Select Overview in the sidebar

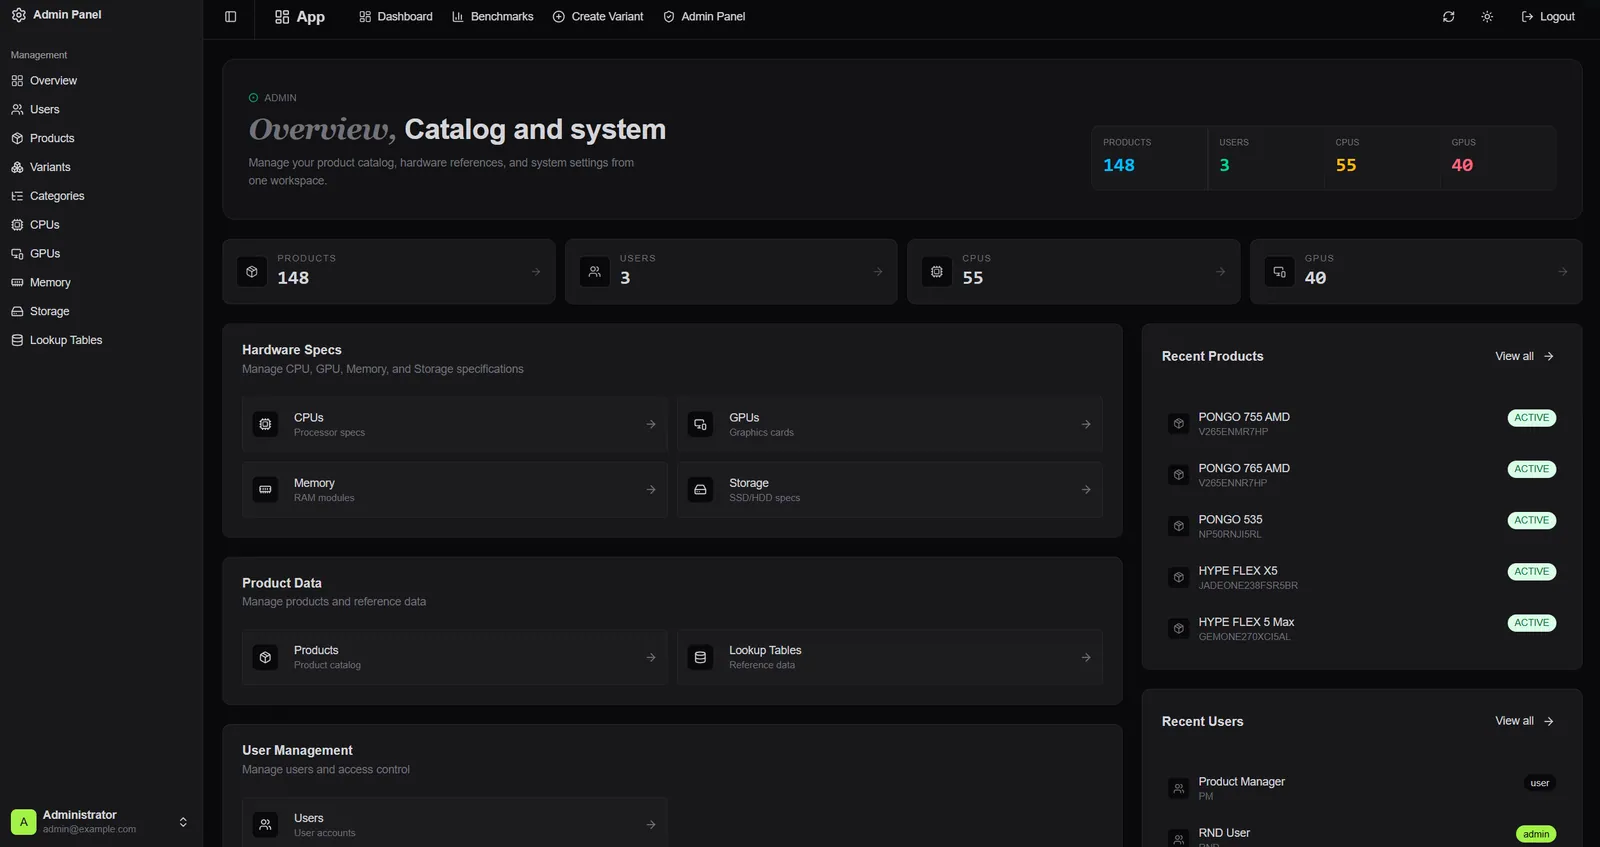coord(101,81)
